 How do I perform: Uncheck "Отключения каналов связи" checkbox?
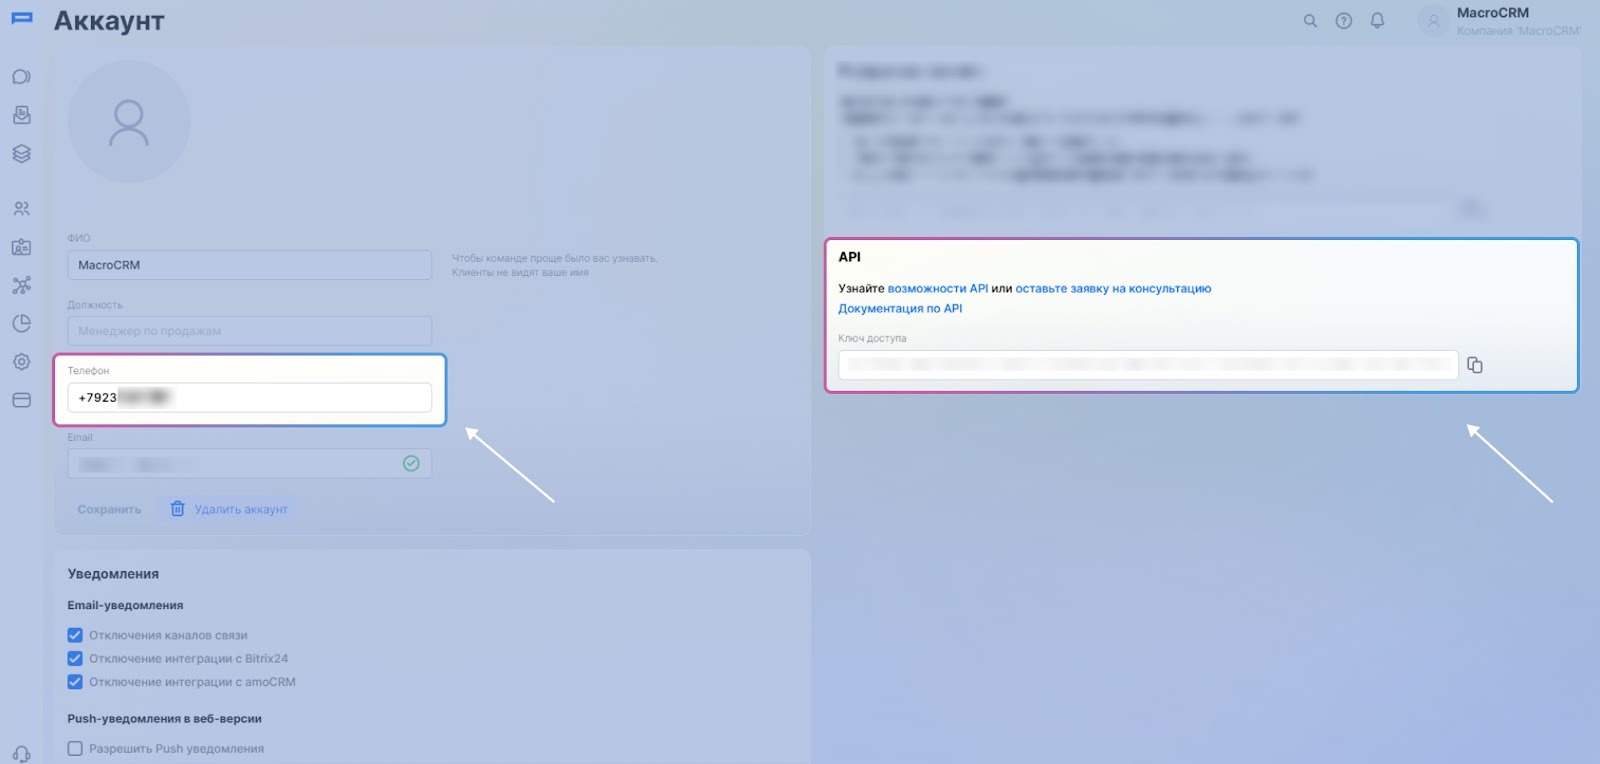point(75,635)
